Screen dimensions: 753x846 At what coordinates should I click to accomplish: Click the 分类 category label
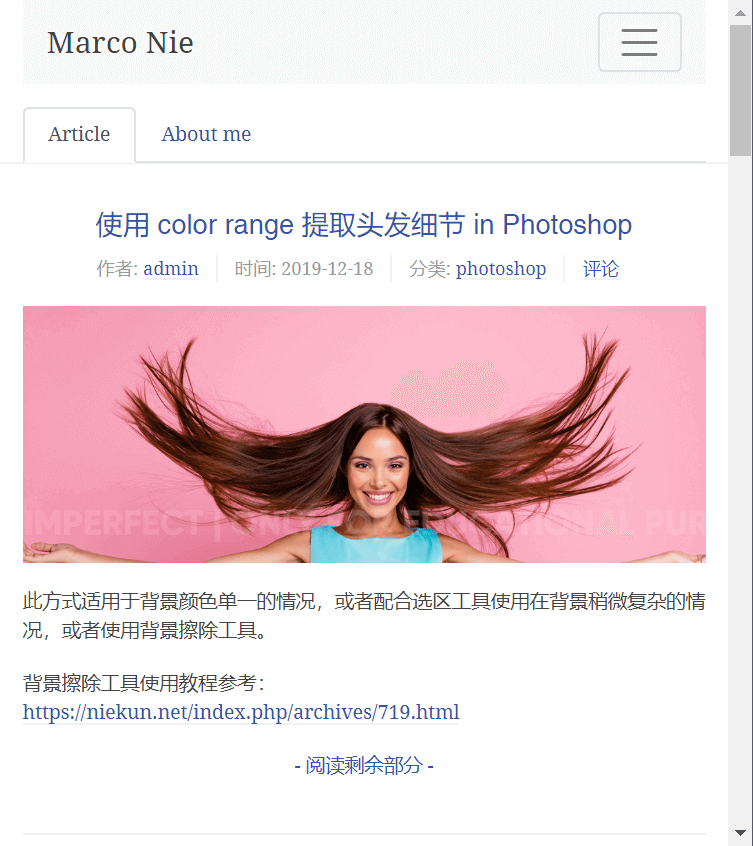click(429, 269)
